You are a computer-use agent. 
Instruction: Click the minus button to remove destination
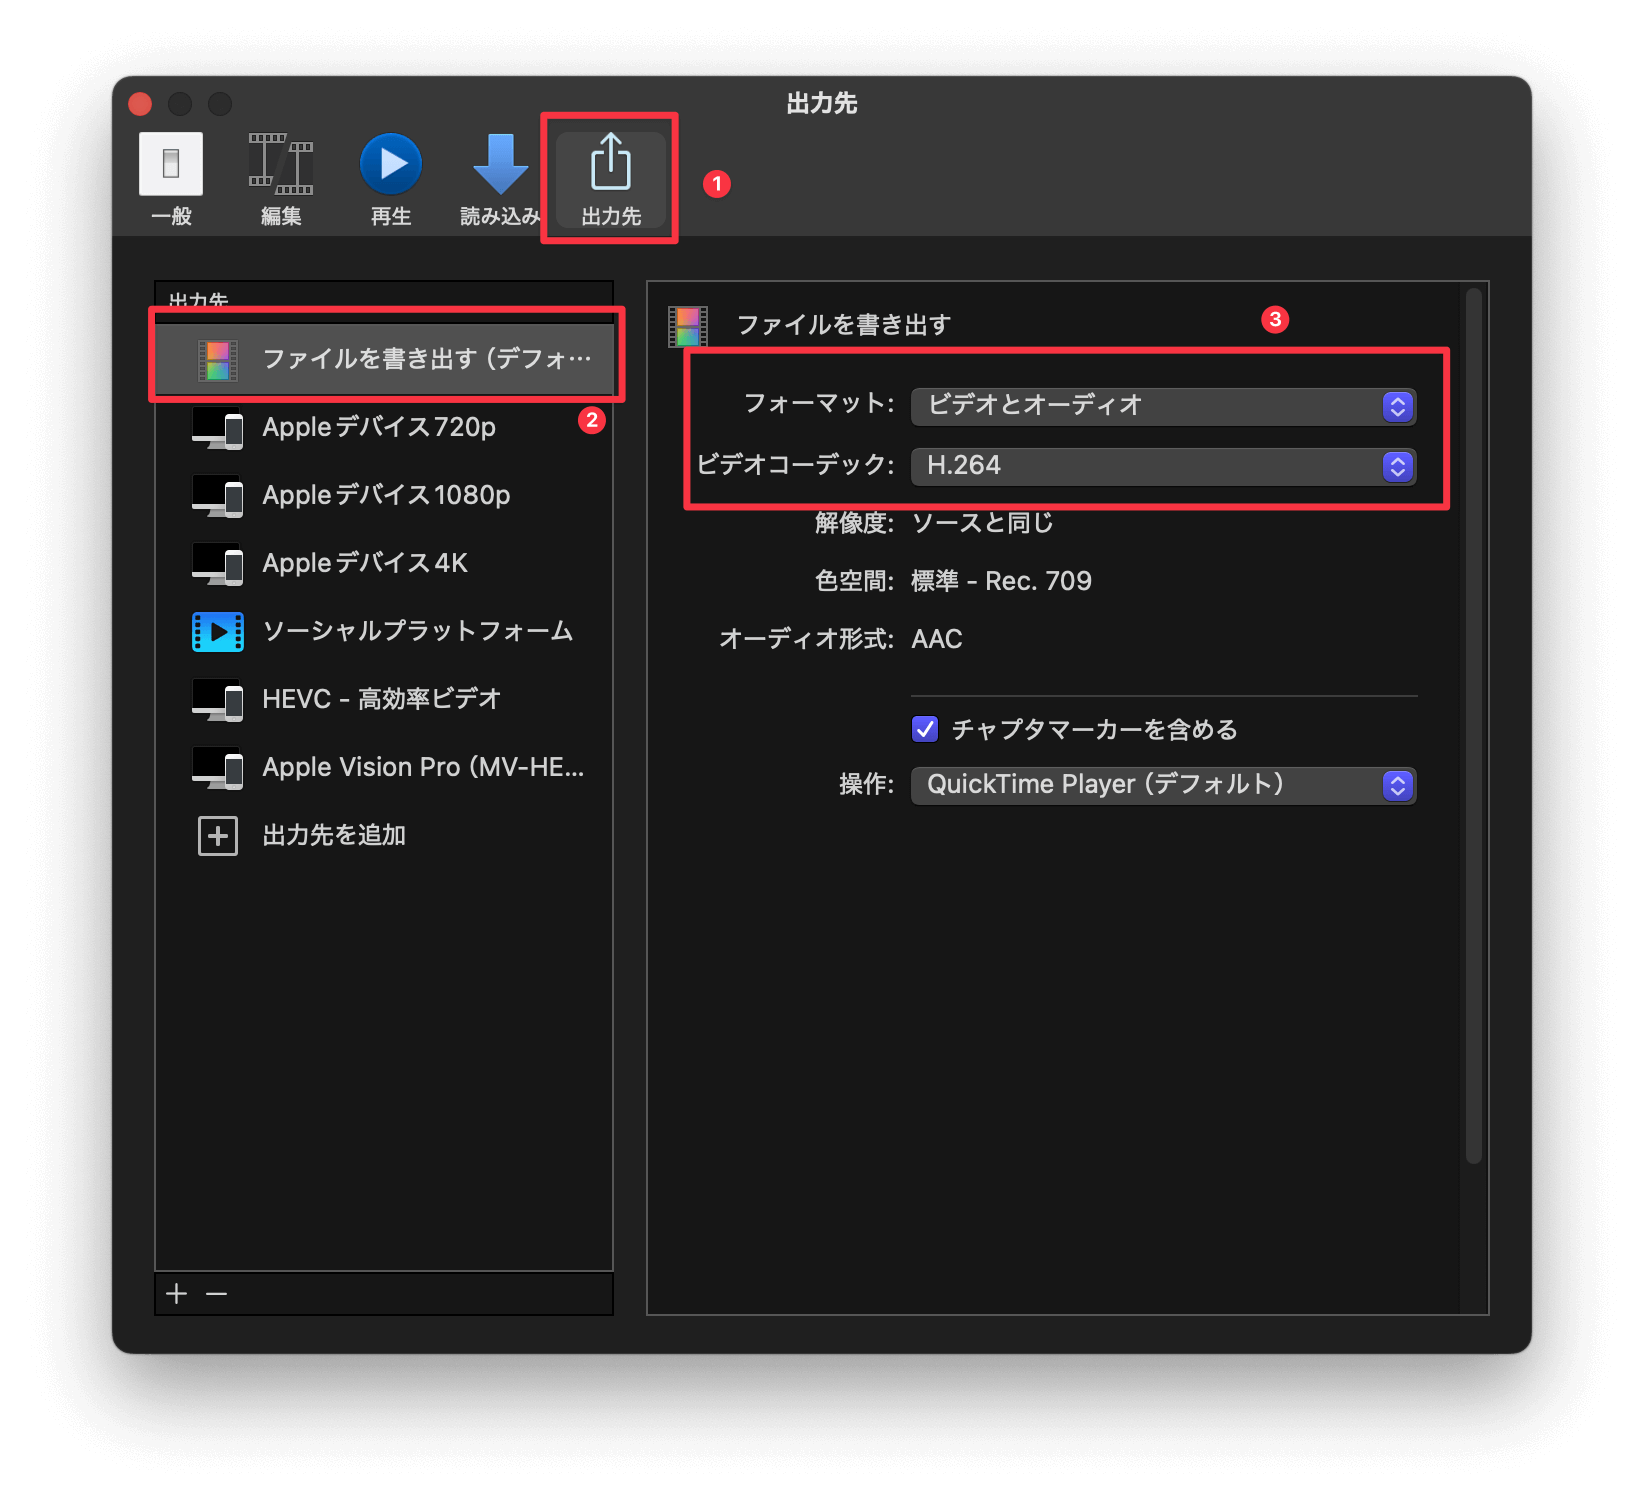216,1293
